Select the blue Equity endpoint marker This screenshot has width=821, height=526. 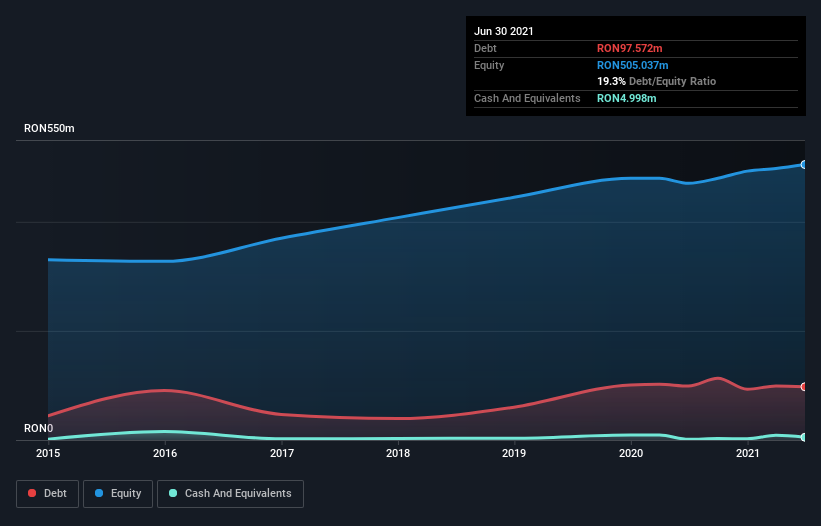pos(804,165)
